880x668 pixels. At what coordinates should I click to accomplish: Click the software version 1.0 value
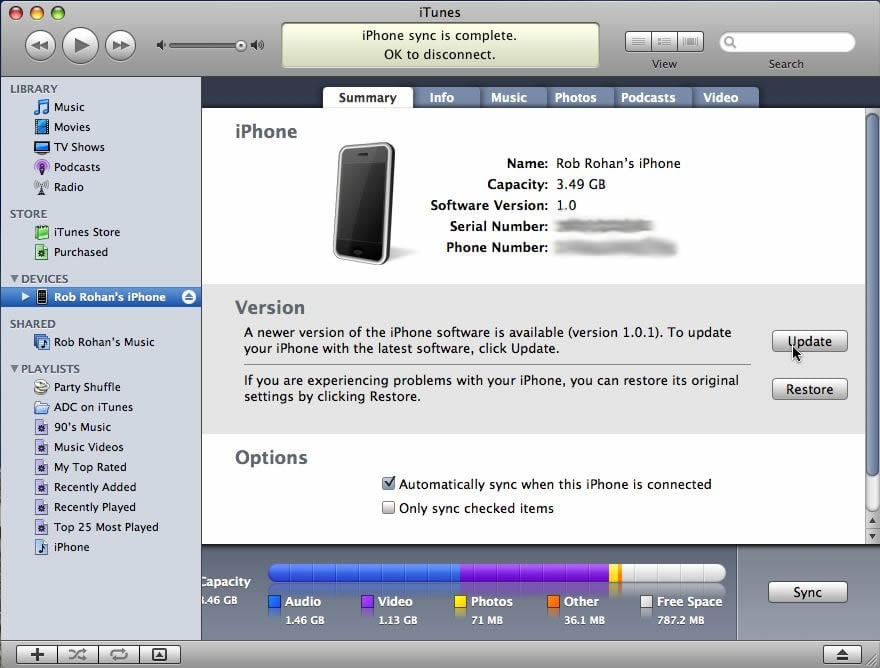[x=566, y=205]
